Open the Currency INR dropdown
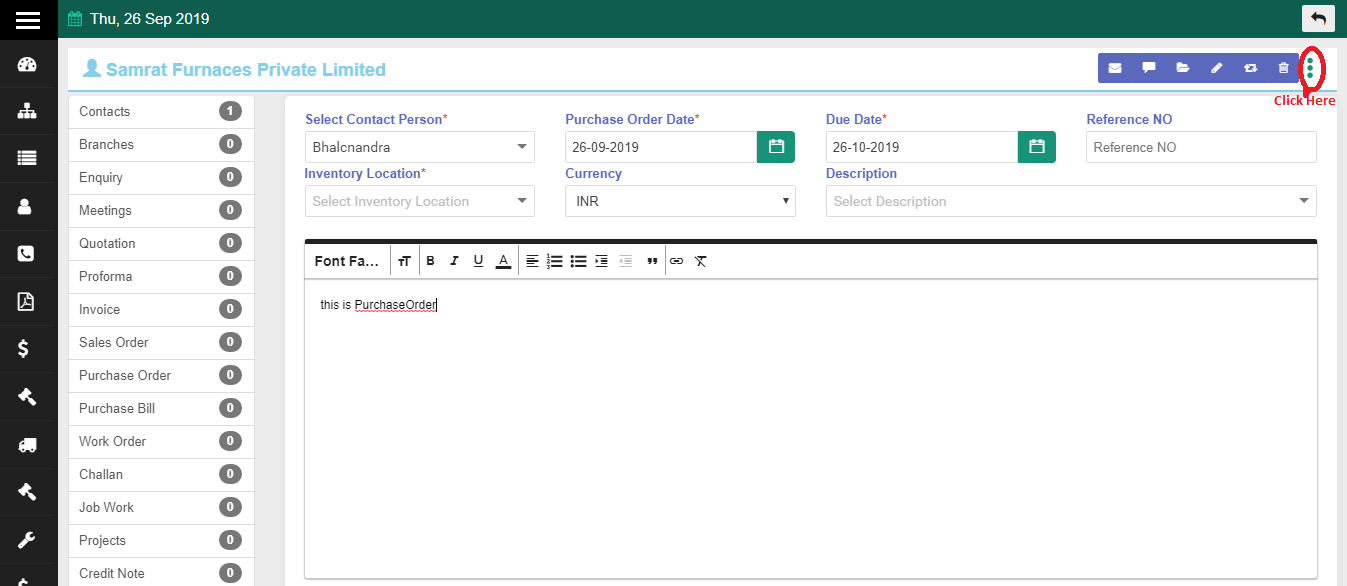This screenshot has height=586, width=1347. tap(680, 201)
